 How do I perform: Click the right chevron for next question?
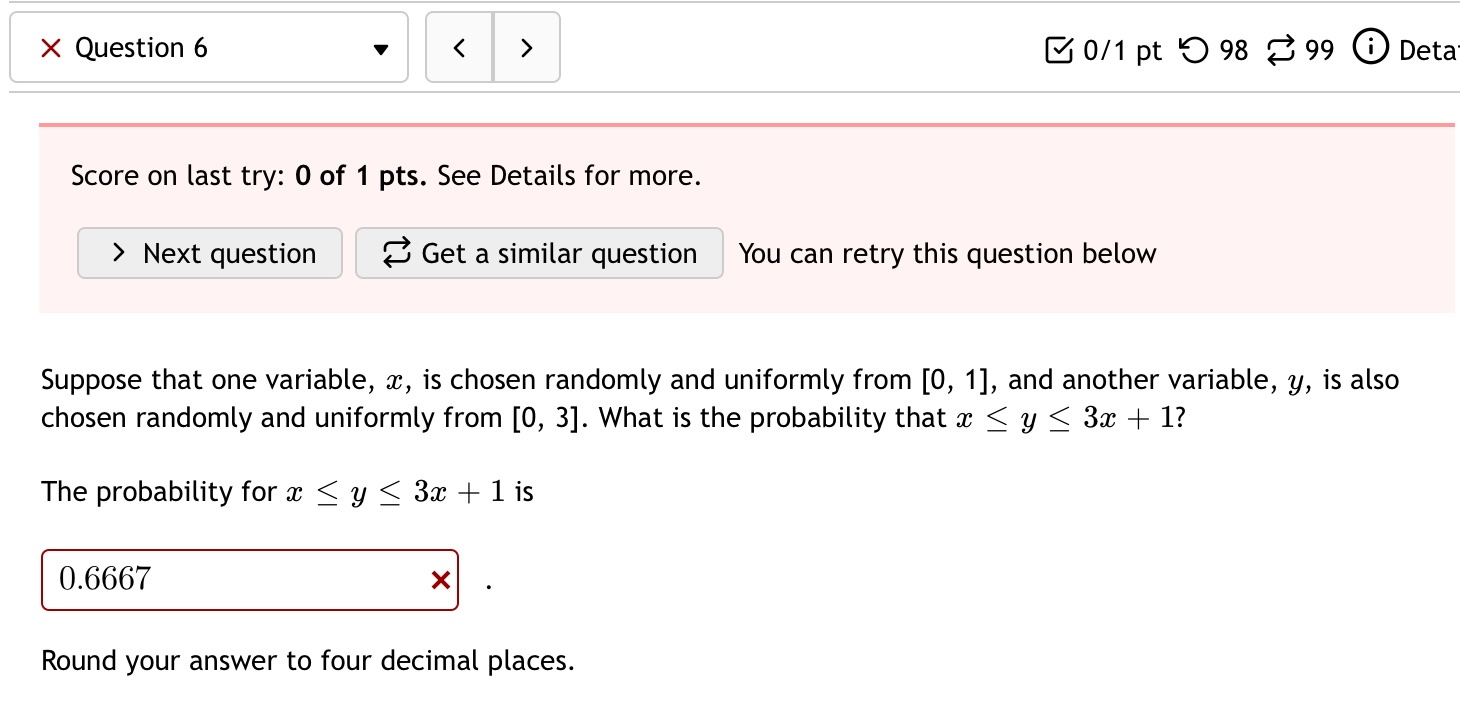pyautogui.click(x=527, y=47)
